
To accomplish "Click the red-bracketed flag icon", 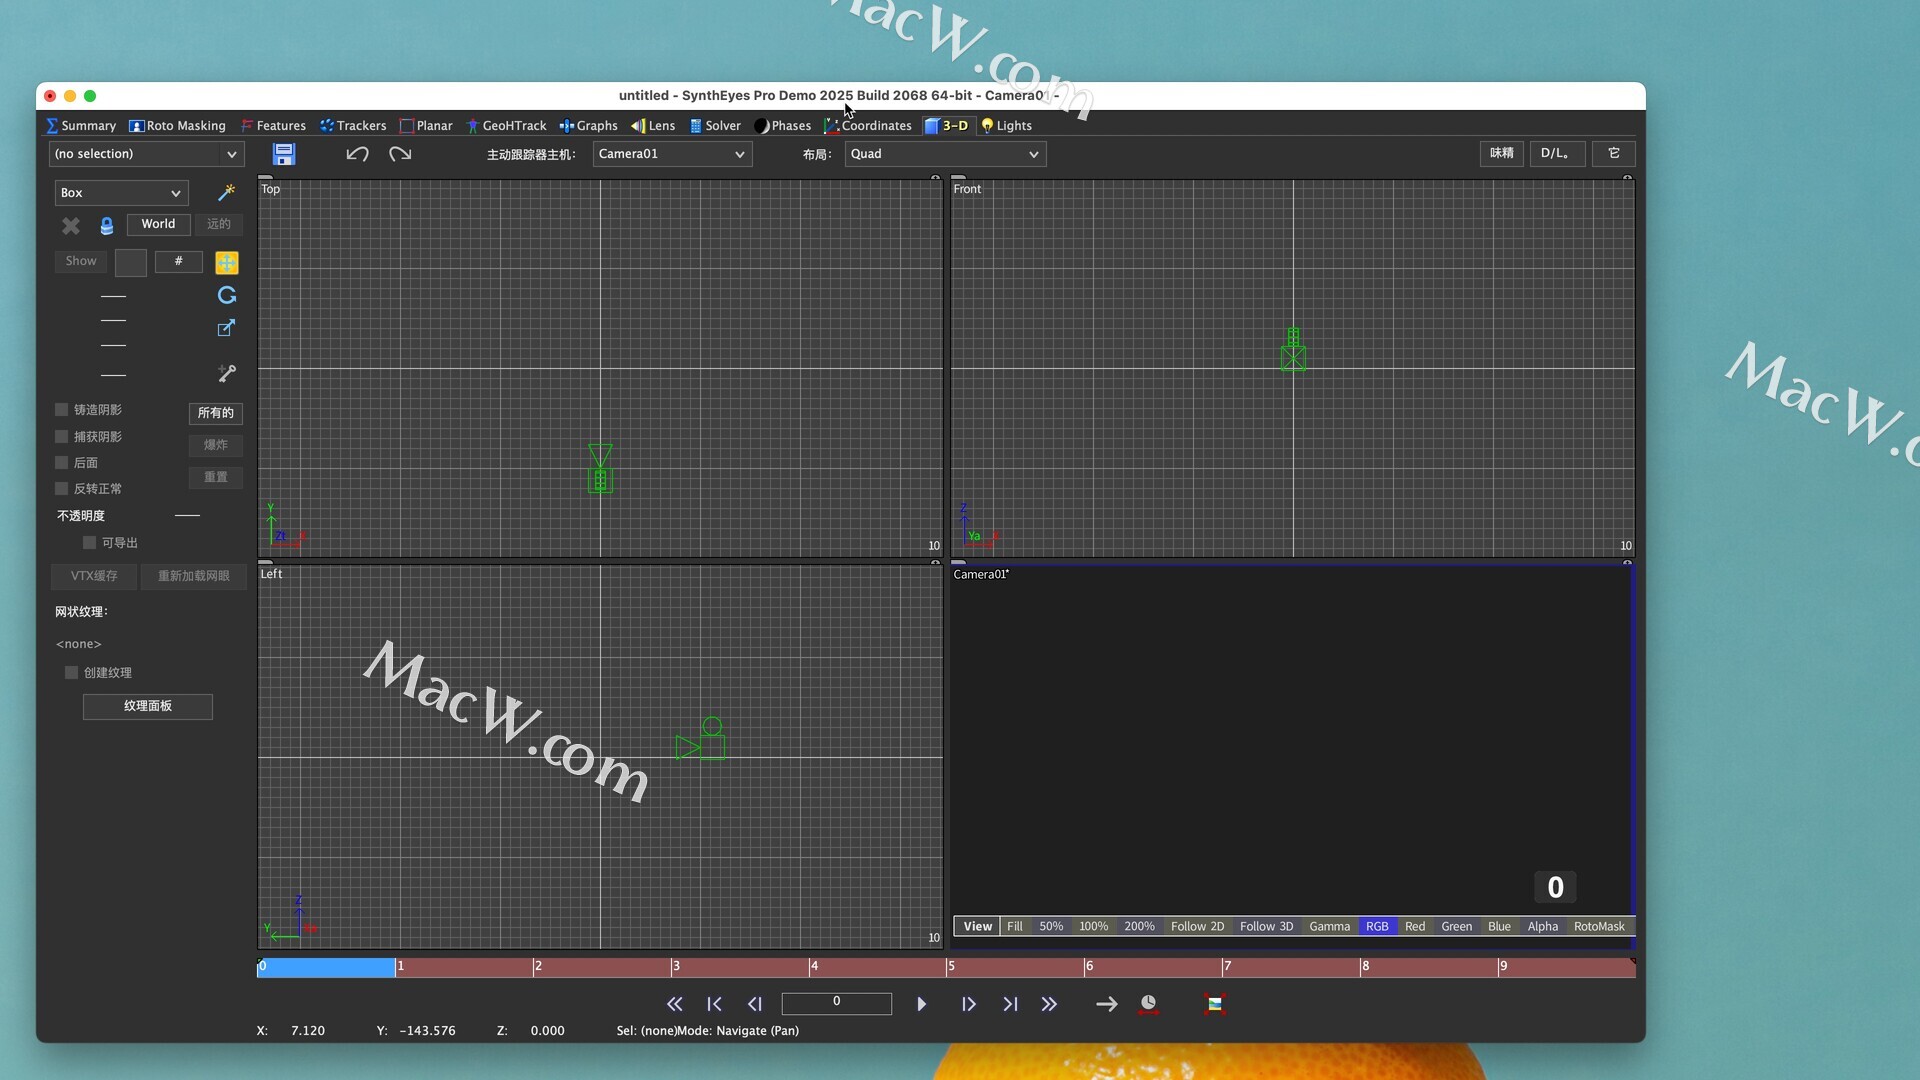I will pyautogui.click(x=1215, y=1004).
